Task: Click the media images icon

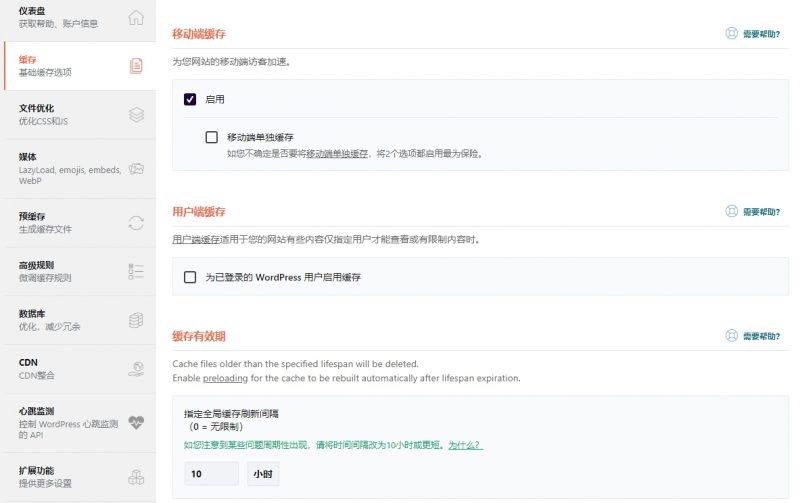Action: pos(136,169)
